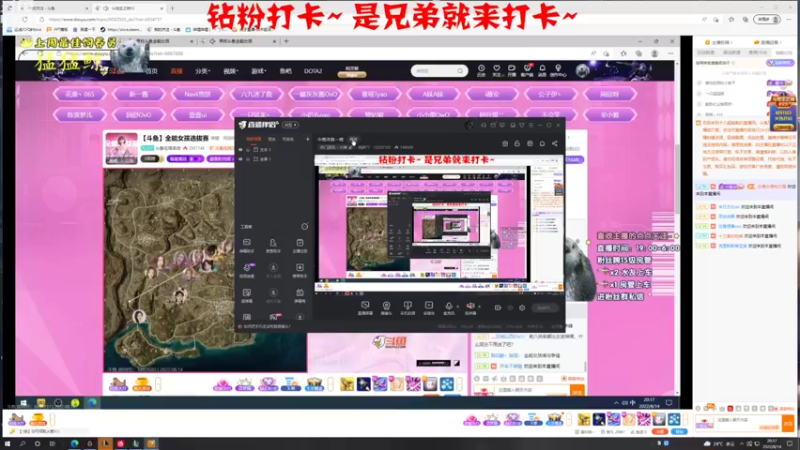Screen dimensions: 800x450
Task: Click the 扬声器 speaker icon in streaming app
Action: (x=470, y=307)
